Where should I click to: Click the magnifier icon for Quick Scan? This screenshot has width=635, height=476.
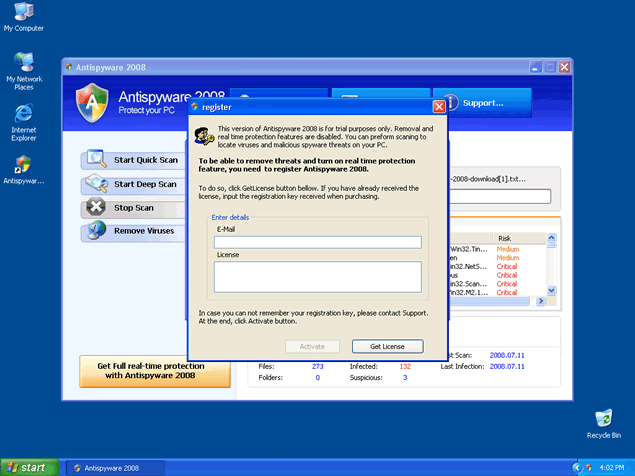coord(96,159)
